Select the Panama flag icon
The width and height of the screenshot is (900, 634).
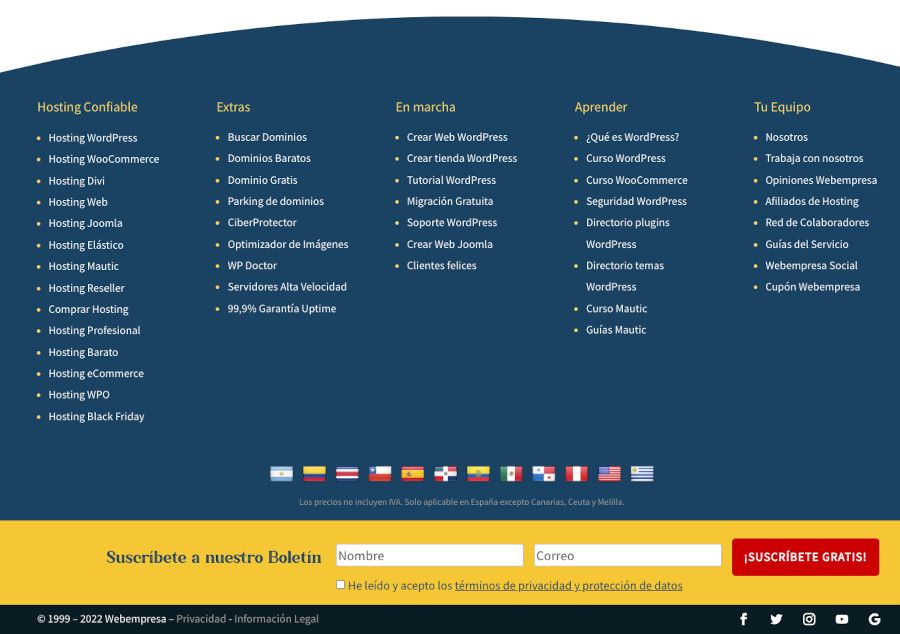tap(544, 473)
